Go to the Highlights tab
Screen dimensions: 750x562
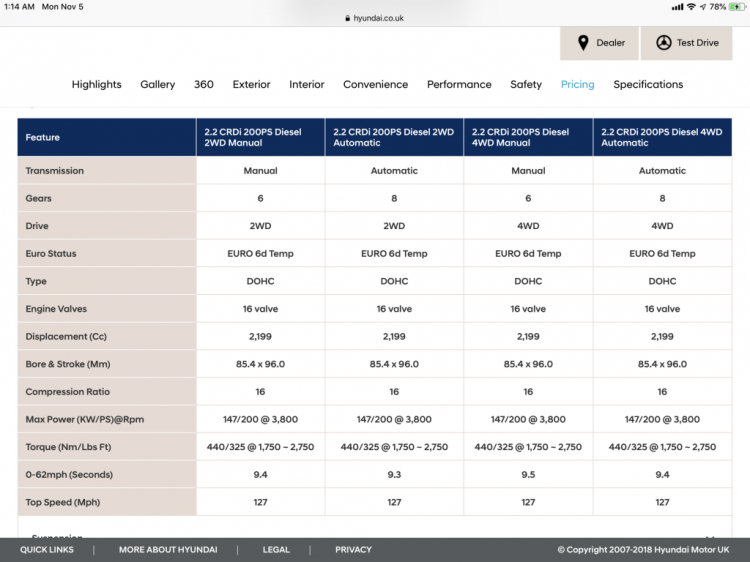click(x=97, y=85)
